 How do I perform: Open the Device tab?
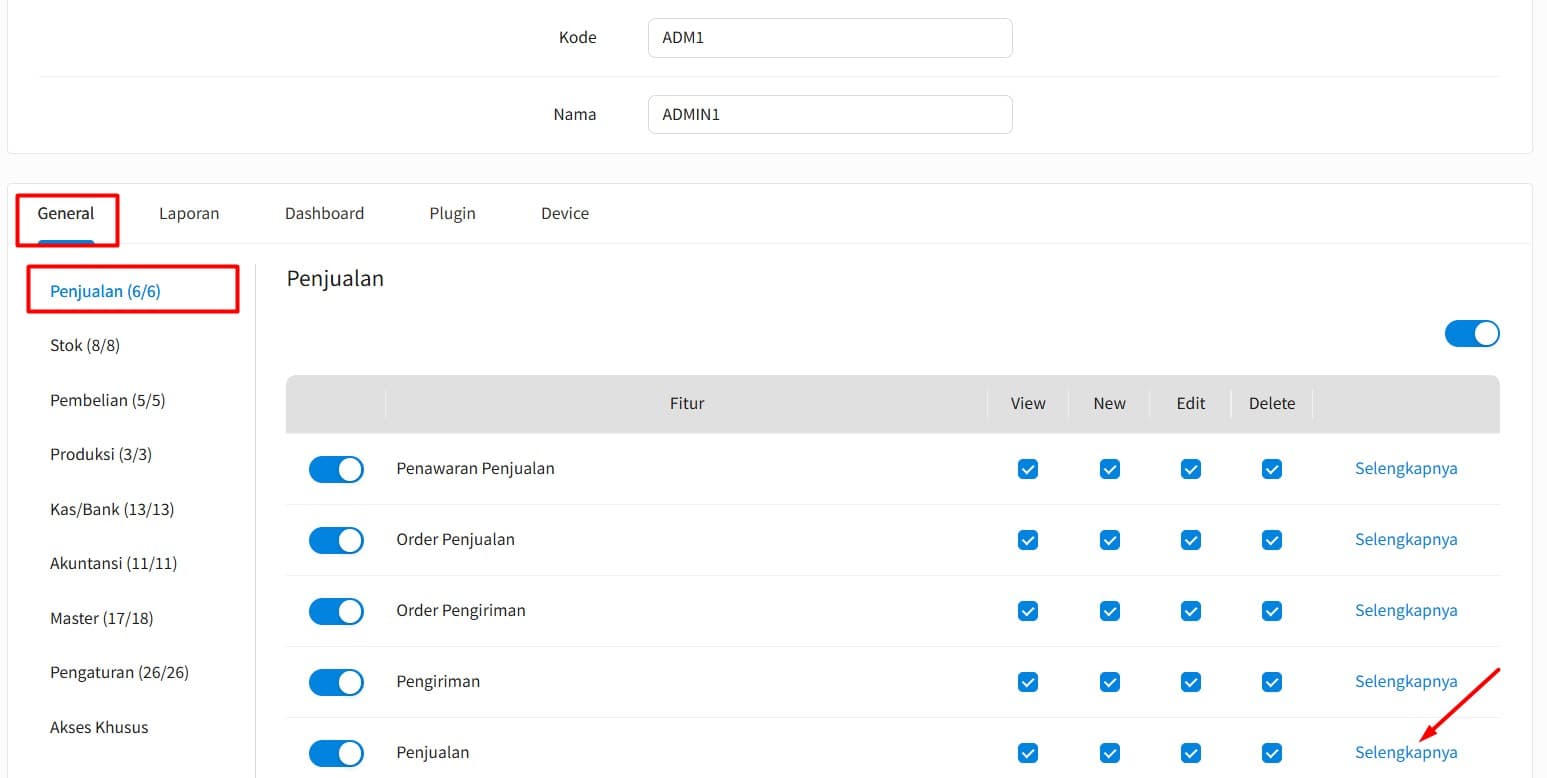tap(563, 213)
